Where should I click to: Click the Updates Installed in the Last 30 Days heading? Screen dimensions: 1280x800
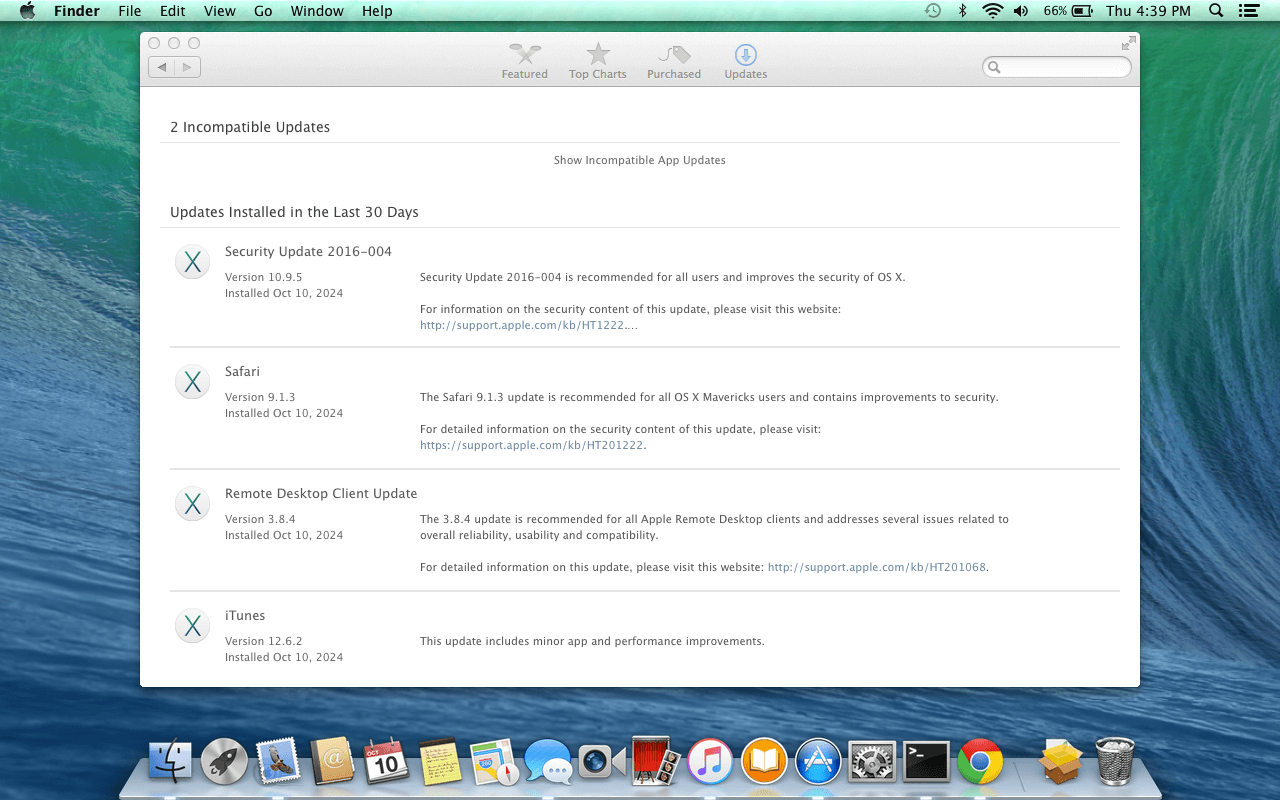pyautogui.click(x=294, y=212)
